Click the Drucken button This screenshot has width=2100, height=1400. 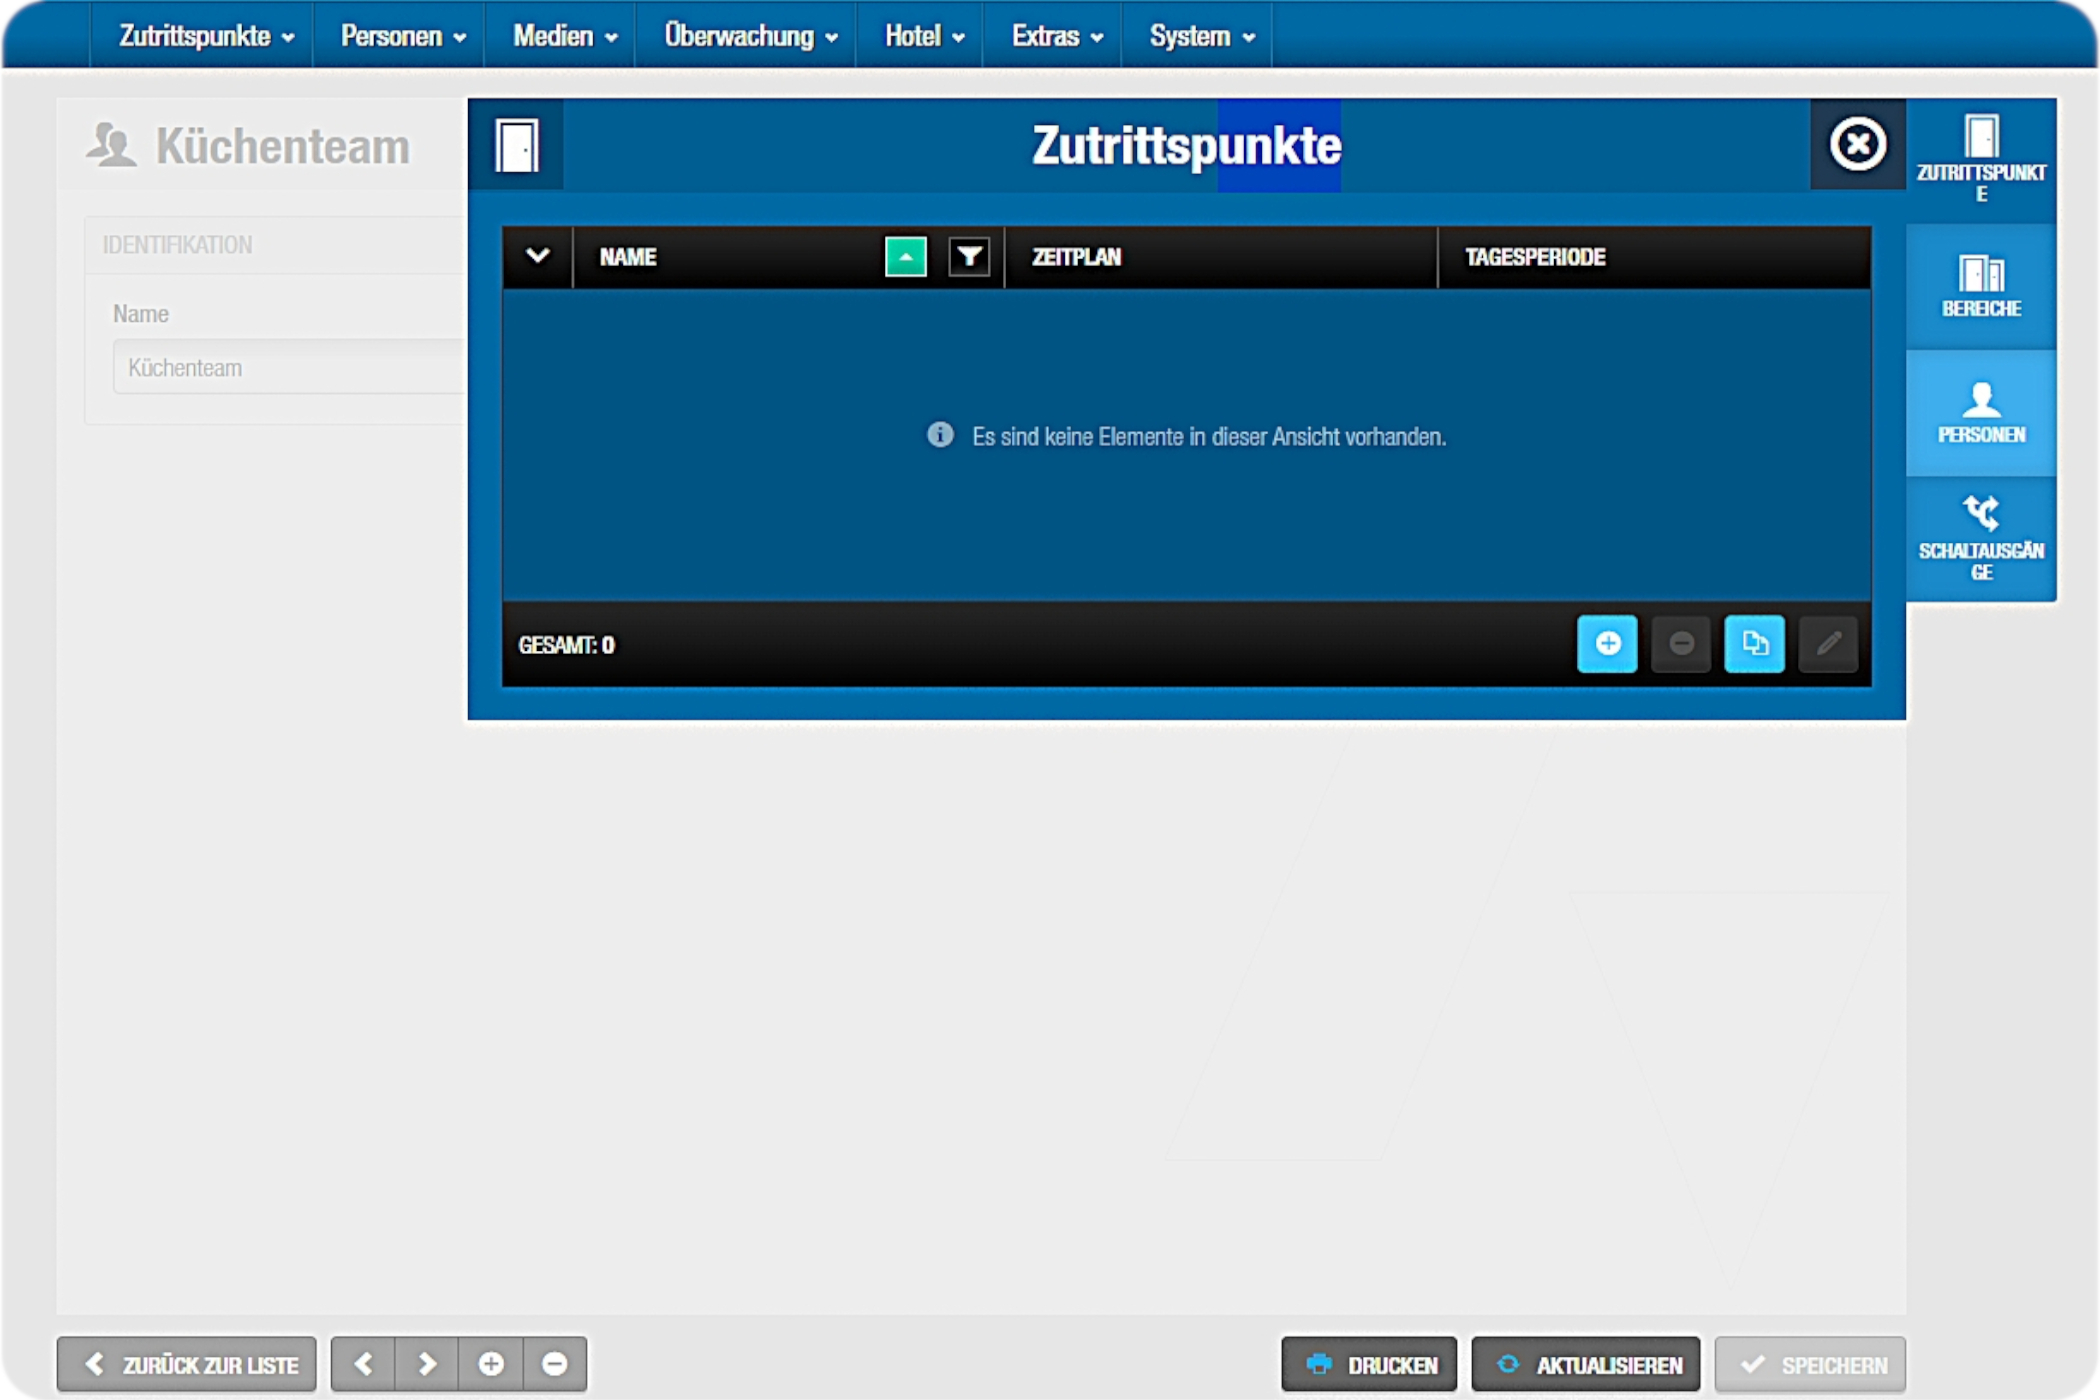click(1369, 1364)
